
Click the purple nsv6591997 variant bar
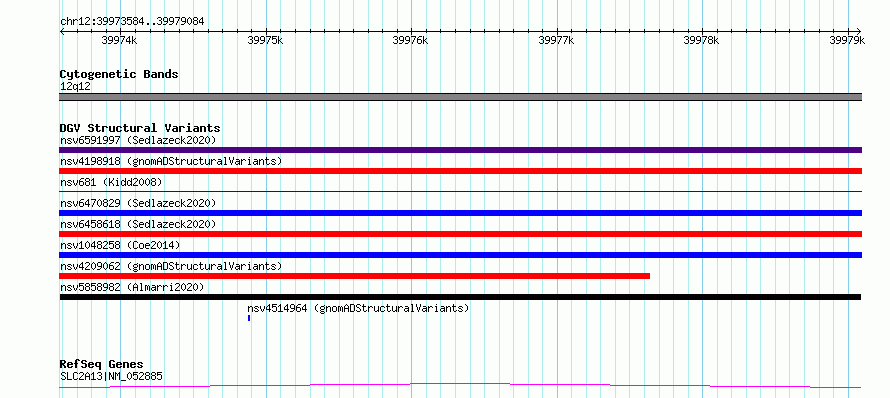(460, 150)
